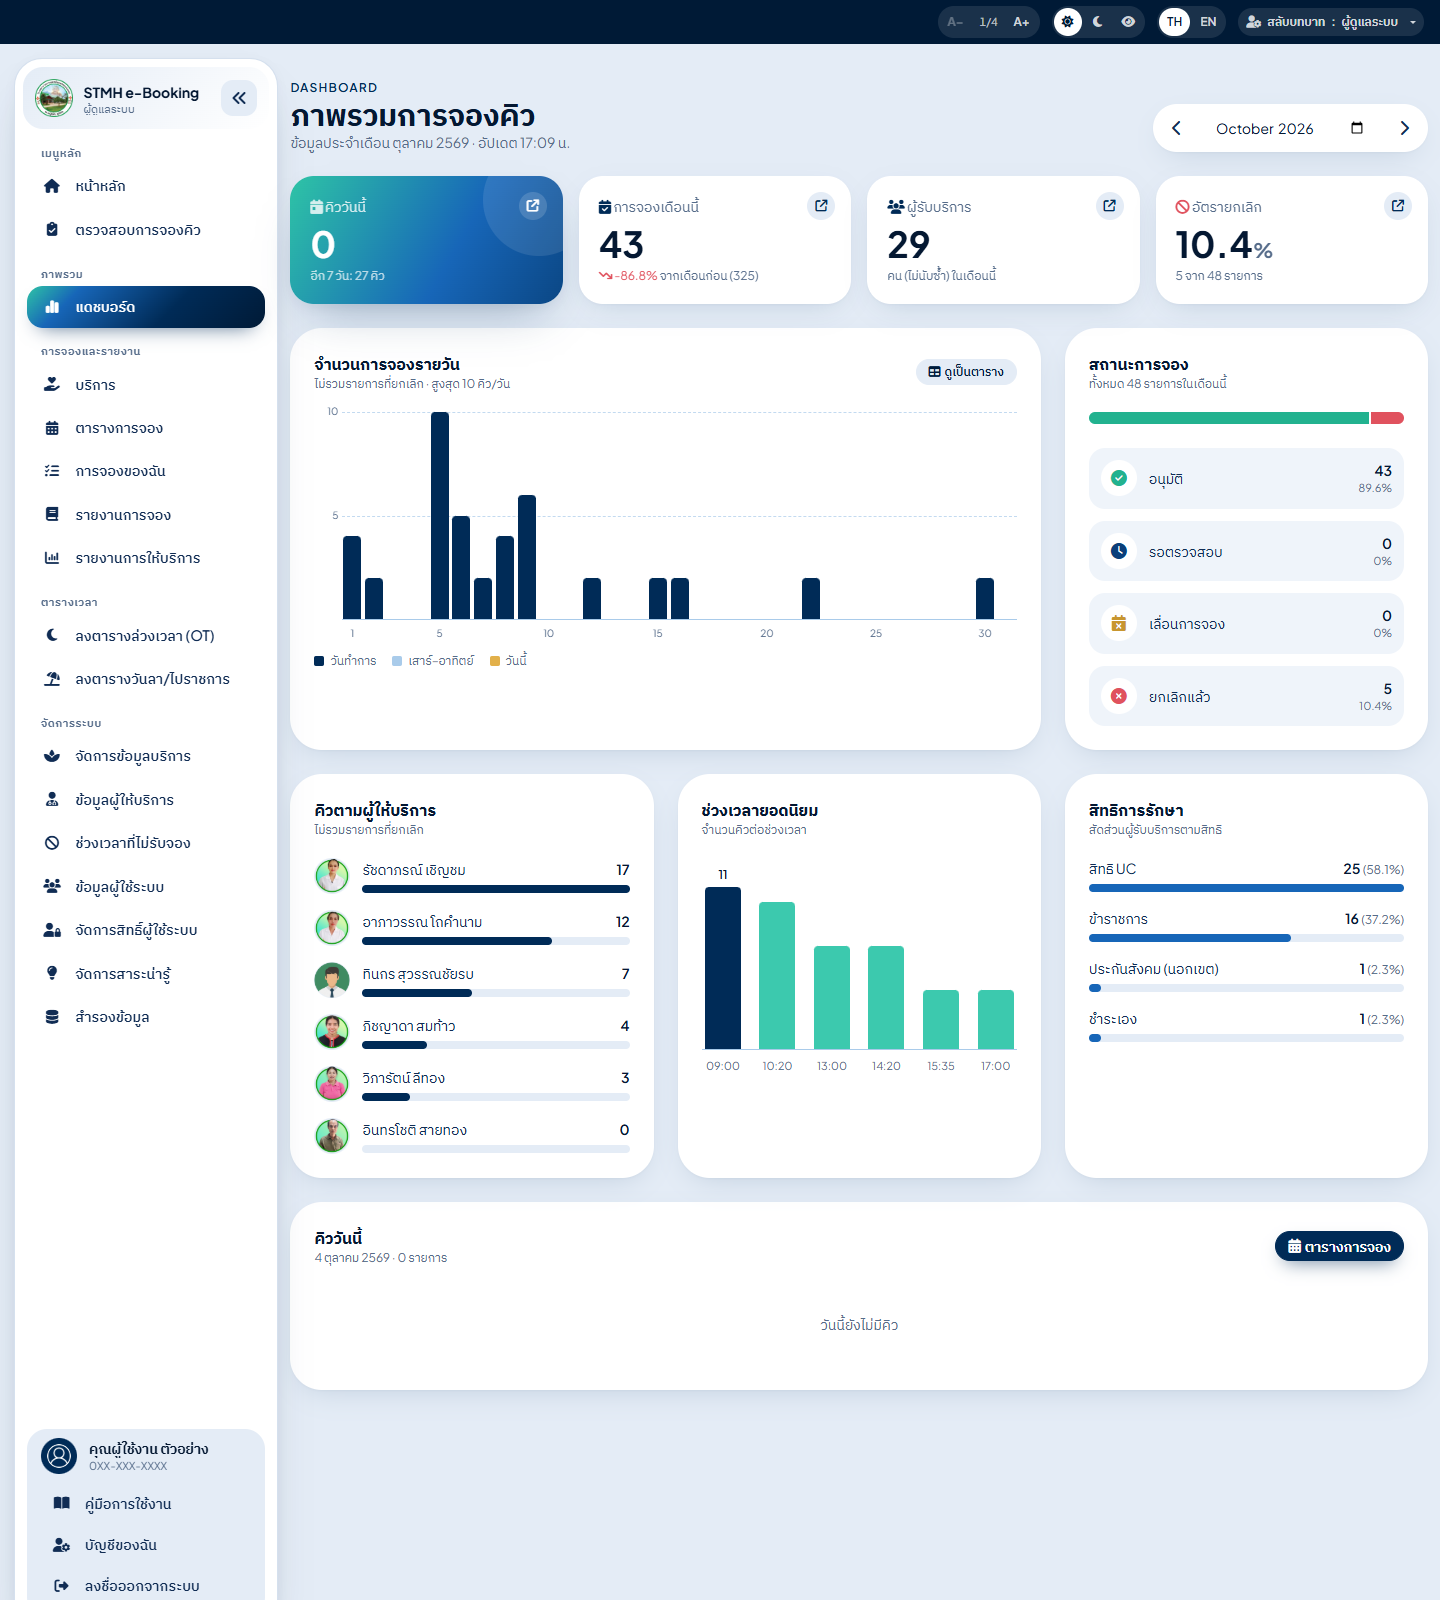Open ลงตารางล่วงเวลา (OT) menu item
Image resolution: width=1440 pixels, height=1600 pixels.
coord(146,636)
